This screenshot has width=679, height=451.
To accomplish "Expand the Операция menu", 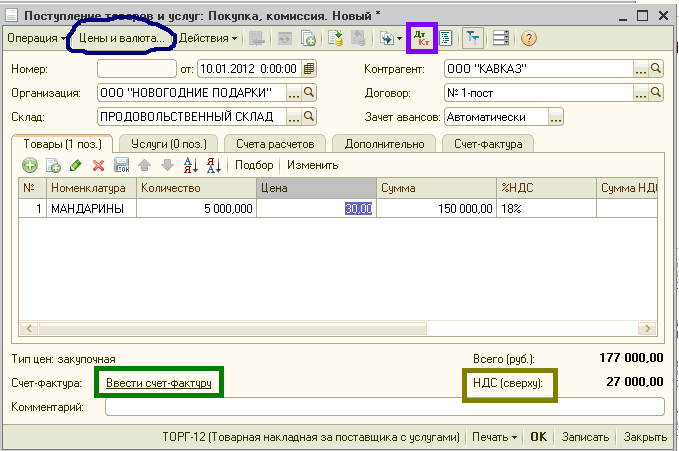I will pos(36,38).
